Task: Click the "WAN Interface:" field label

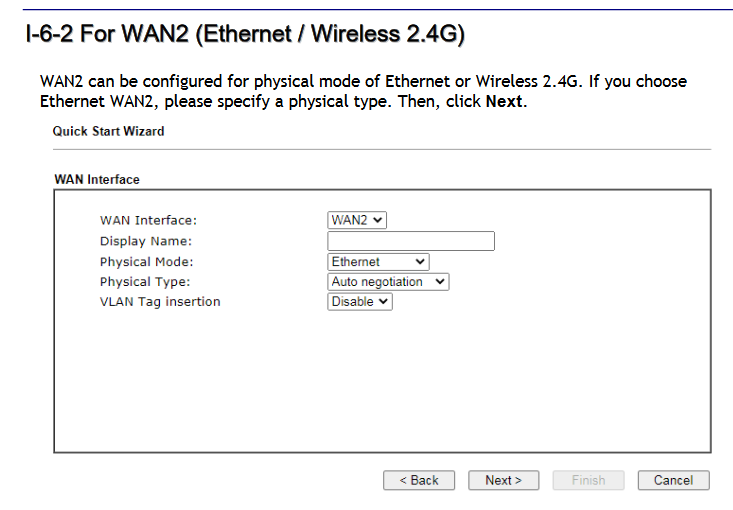Action: [148, 220]
